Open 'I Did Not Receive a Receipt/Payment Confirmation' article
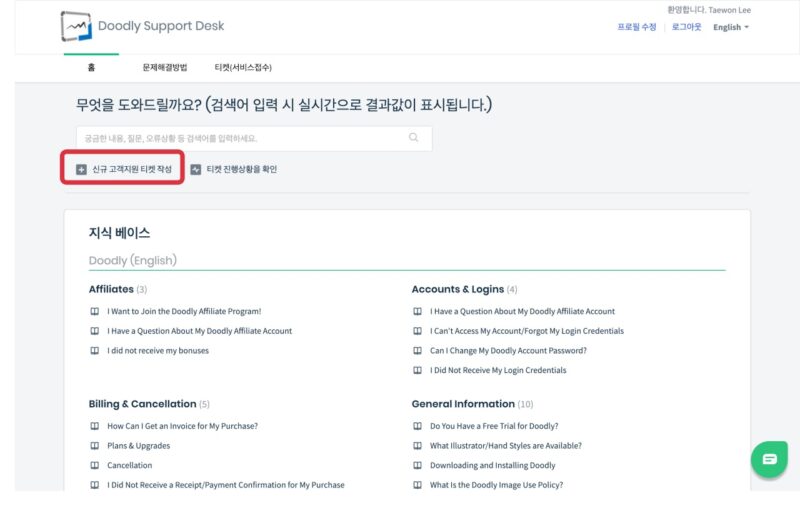 click(226, 485)
